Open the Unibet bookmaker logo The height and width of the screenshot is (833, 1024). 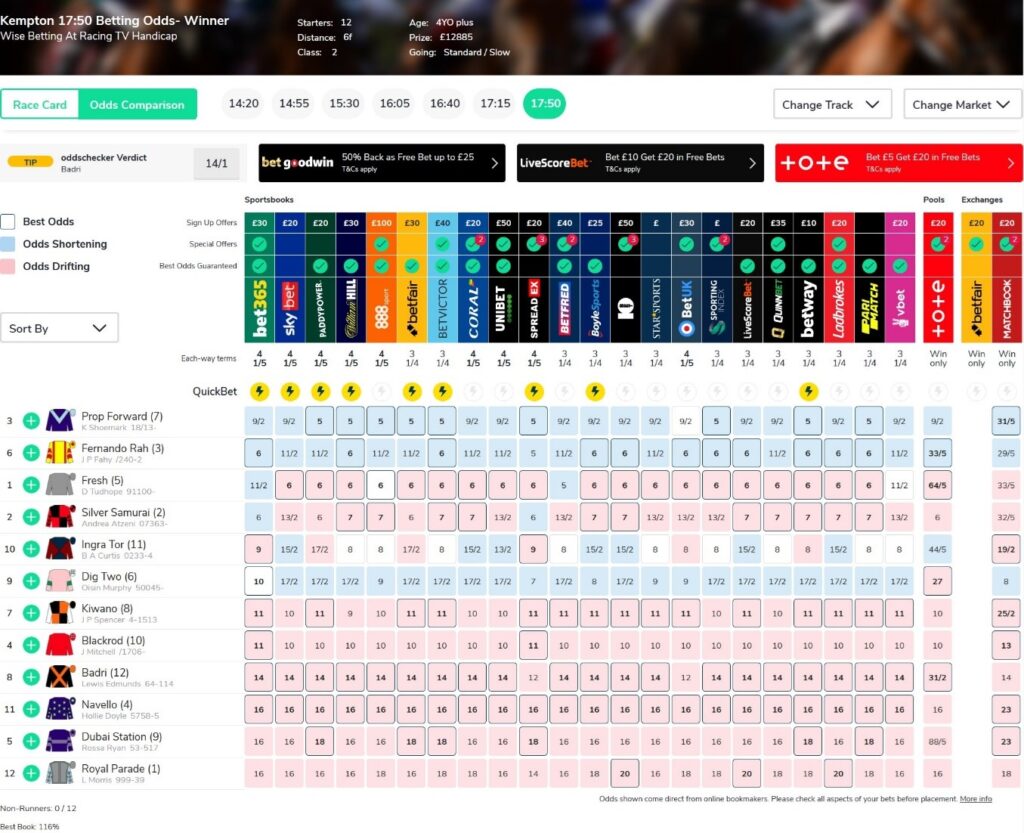[503, 309]
